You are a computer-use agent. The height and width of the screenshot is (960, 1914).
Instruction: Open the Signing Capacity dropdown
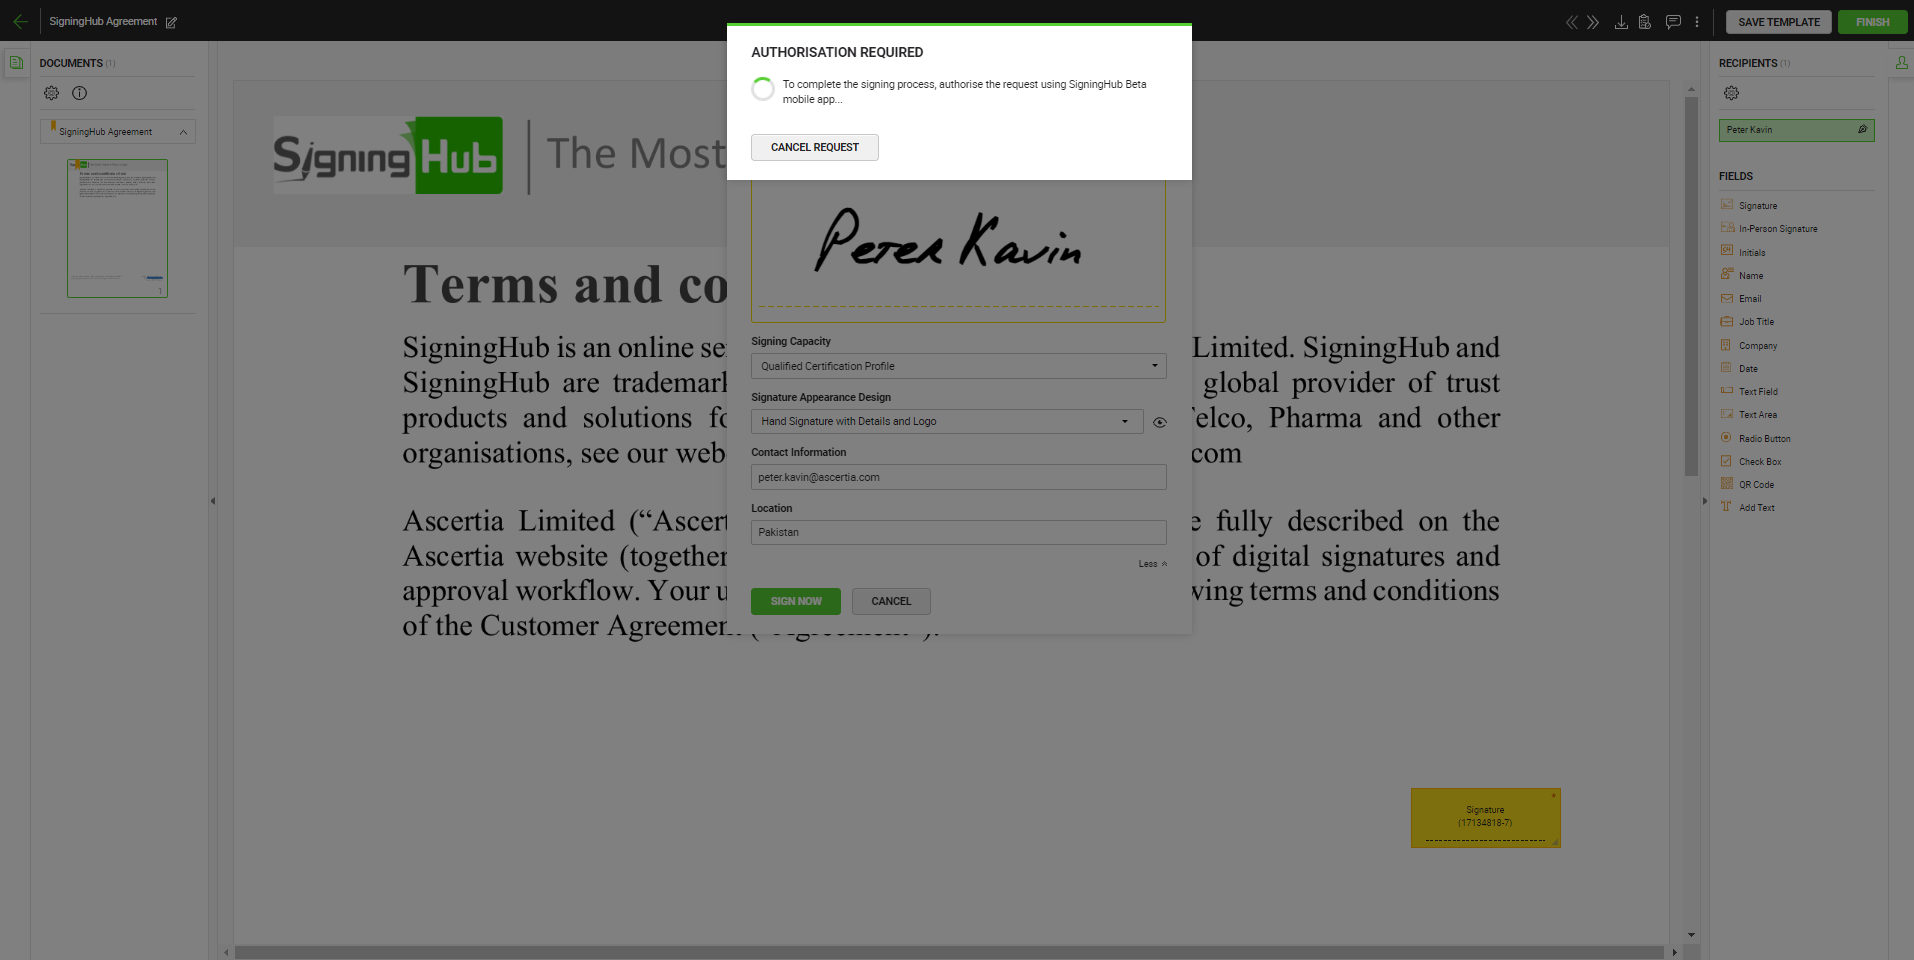[957, 366]
